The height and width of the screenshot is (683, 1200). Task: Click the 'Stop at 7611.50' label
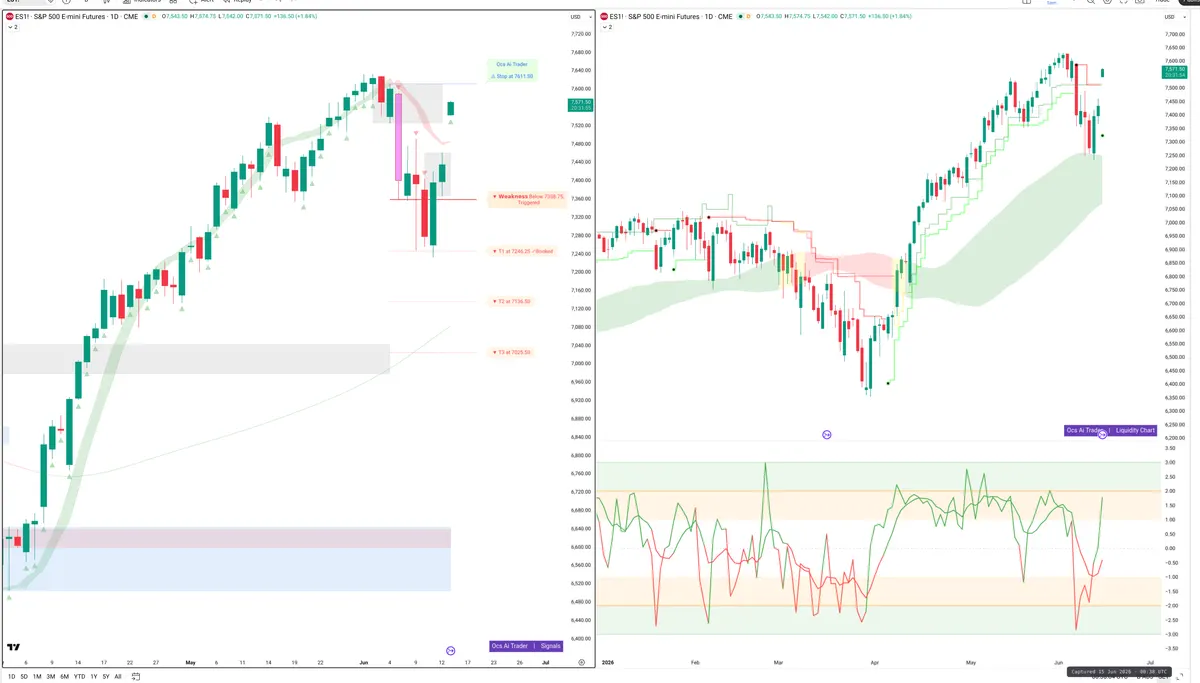coord(514,76)
